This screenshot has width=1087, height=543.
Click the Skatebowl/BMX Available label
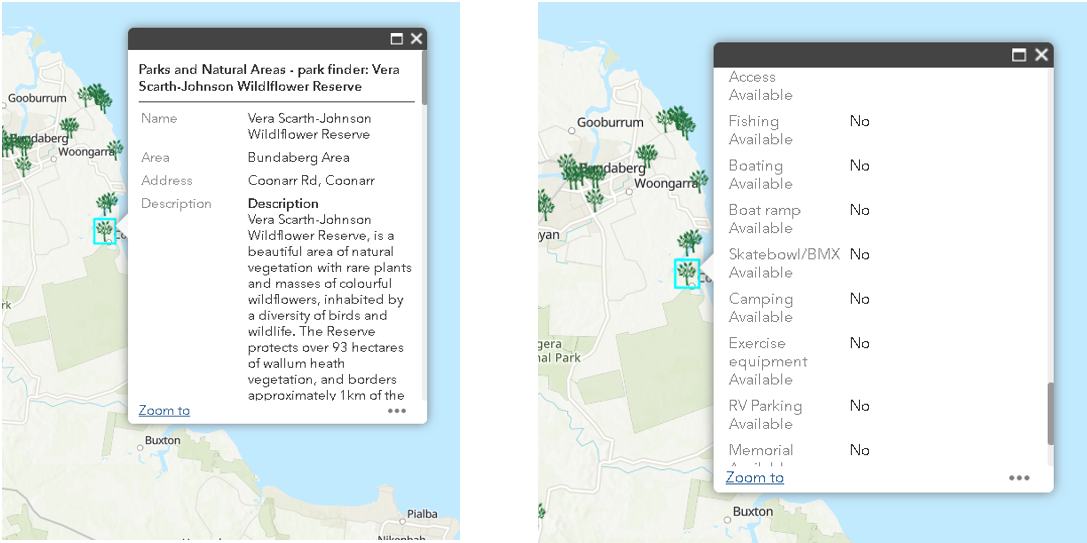tap(784, 264)
